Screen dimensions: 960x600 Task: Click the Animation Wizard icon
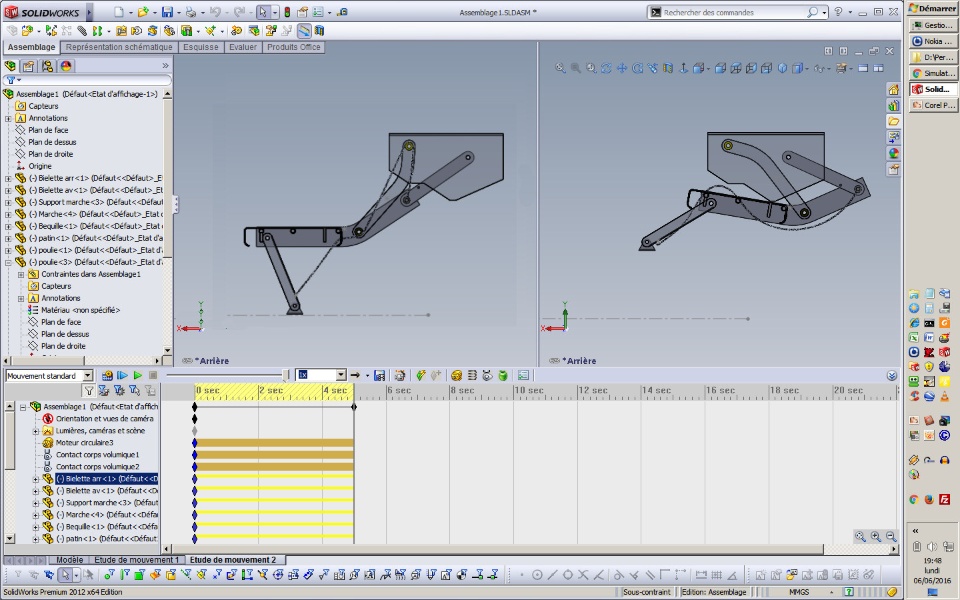coord(400,375)
